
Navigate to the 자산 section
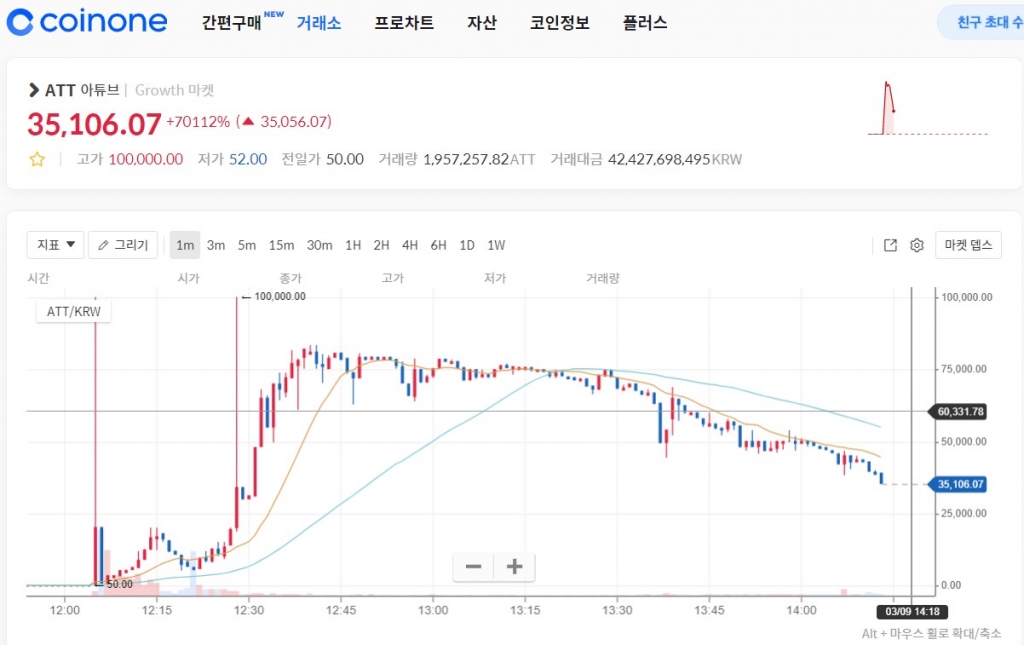(x=482, y=22)
